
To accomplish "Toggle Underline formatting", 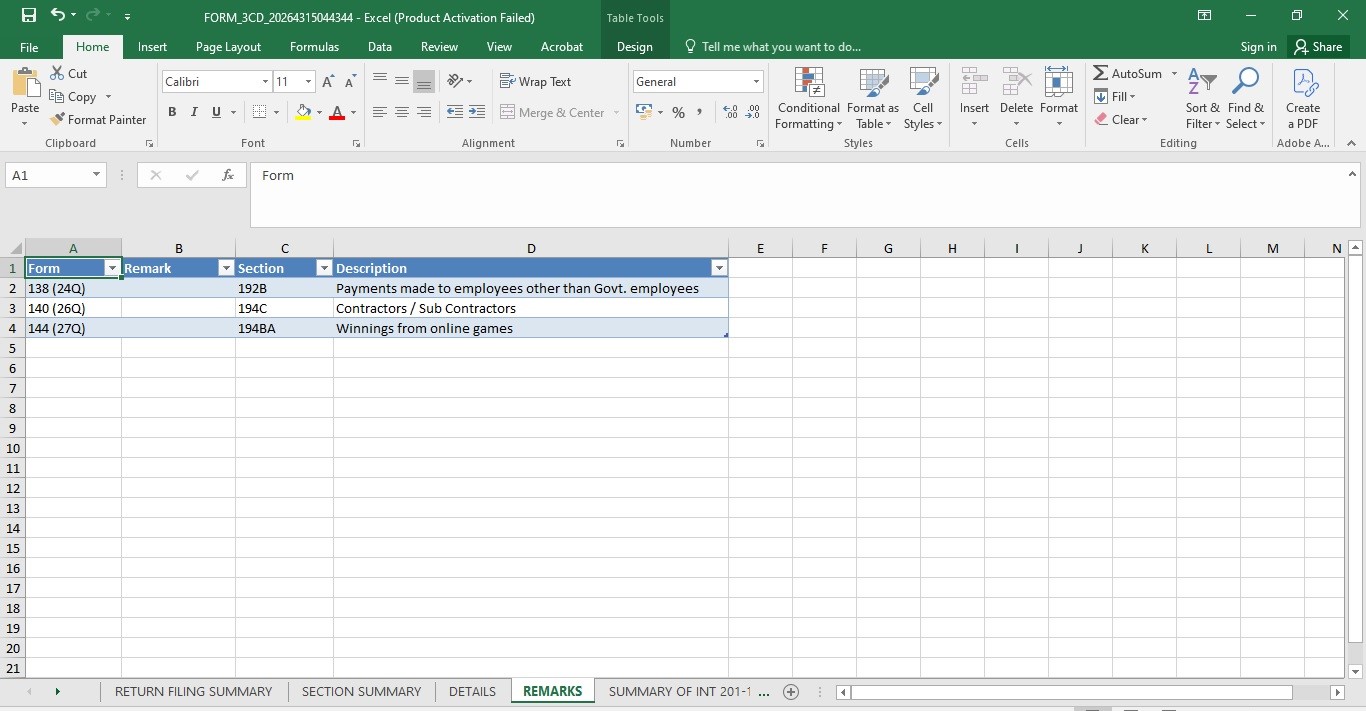I will 217,112.
